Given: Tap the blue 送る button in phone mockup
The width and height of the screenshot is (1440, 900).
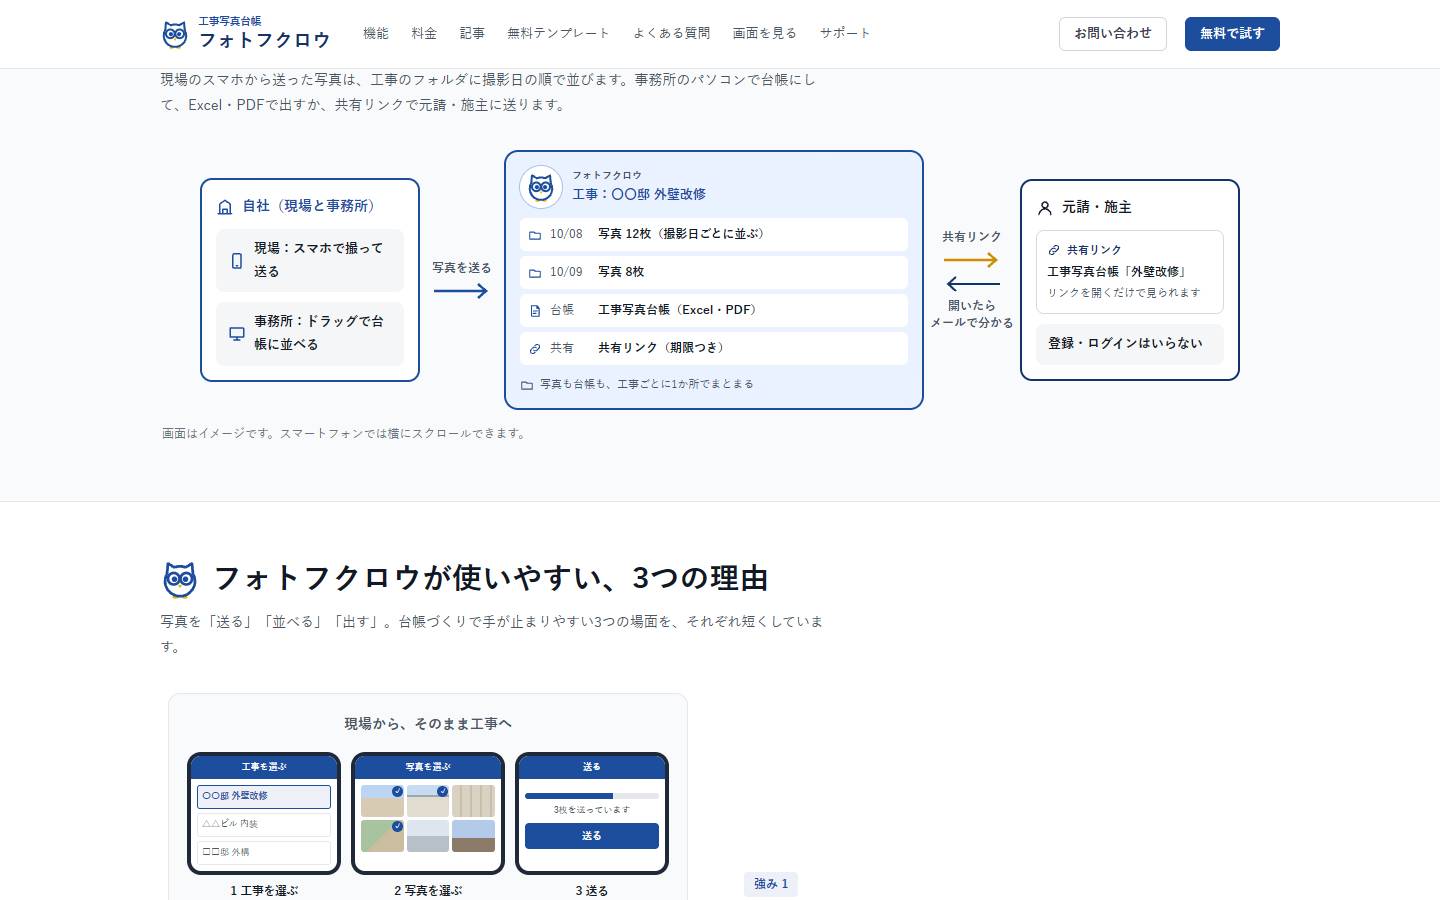Looking at the screenshot, I should pos(592,836).
